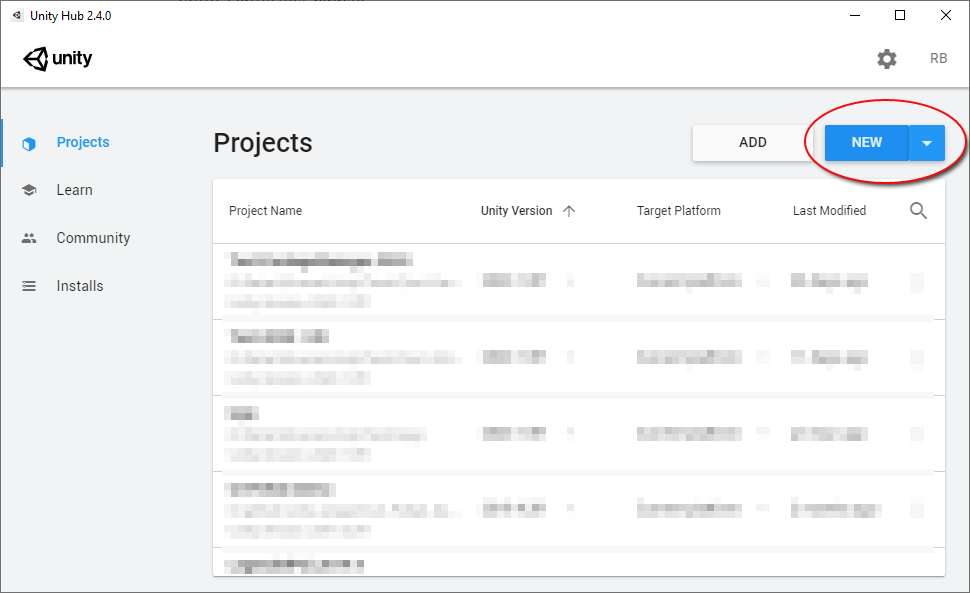Create a project with NEW button
Screen dimensions: 970x593
point(866,143)
